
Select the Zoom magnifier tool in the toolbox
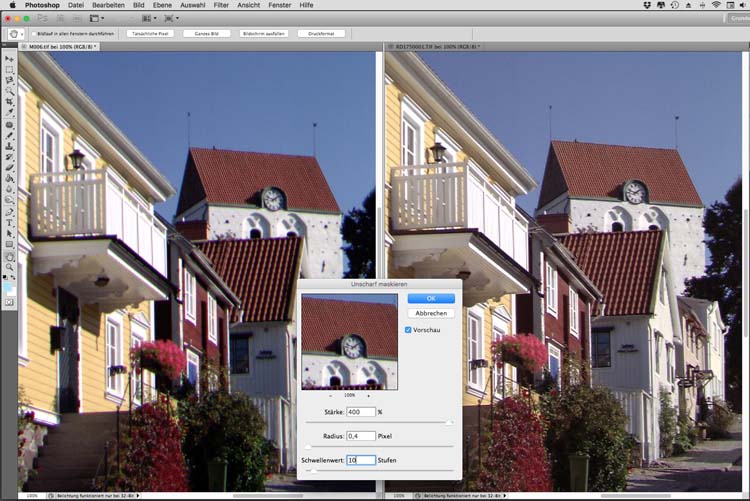click(10, 267)
